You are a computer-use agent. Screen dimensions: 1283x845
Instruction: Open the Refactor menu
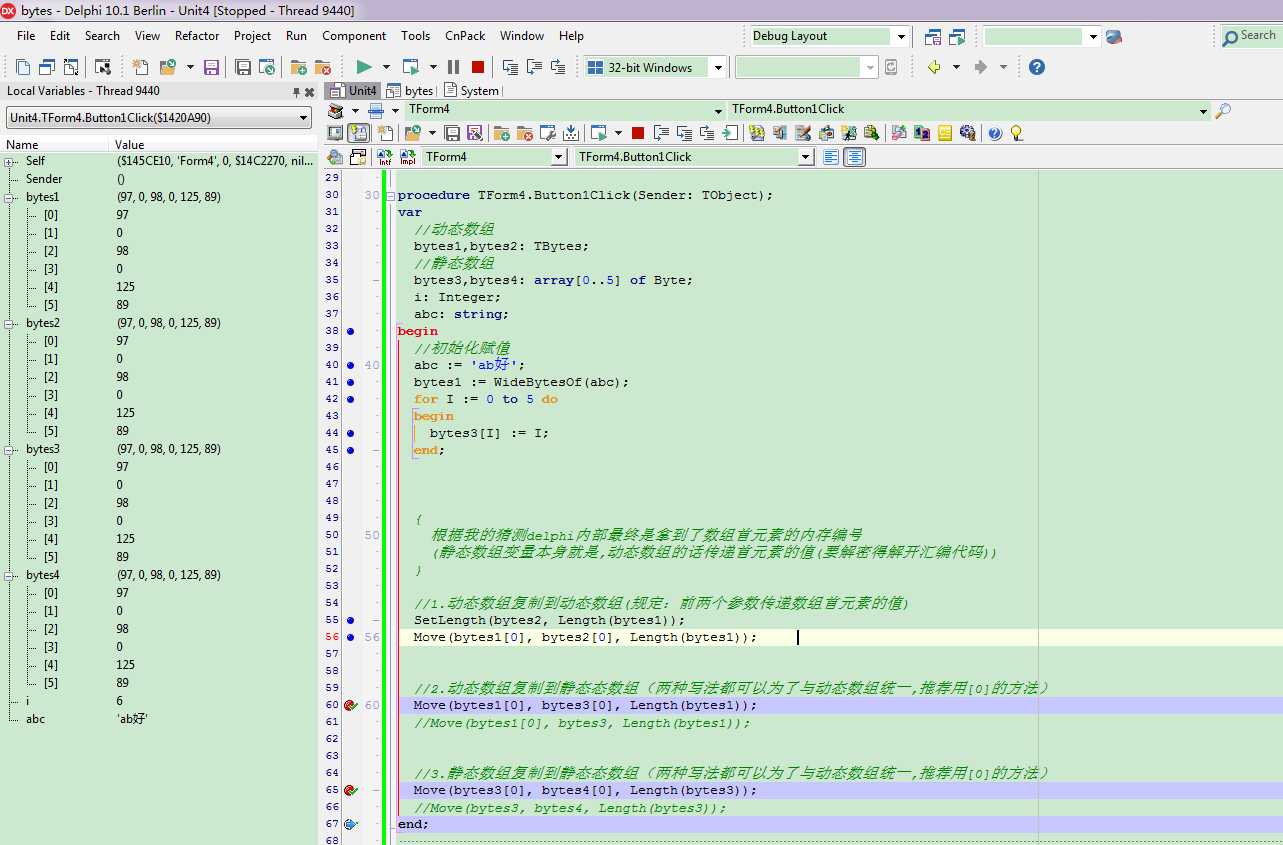pyautogui.click(x=197, y=36)
